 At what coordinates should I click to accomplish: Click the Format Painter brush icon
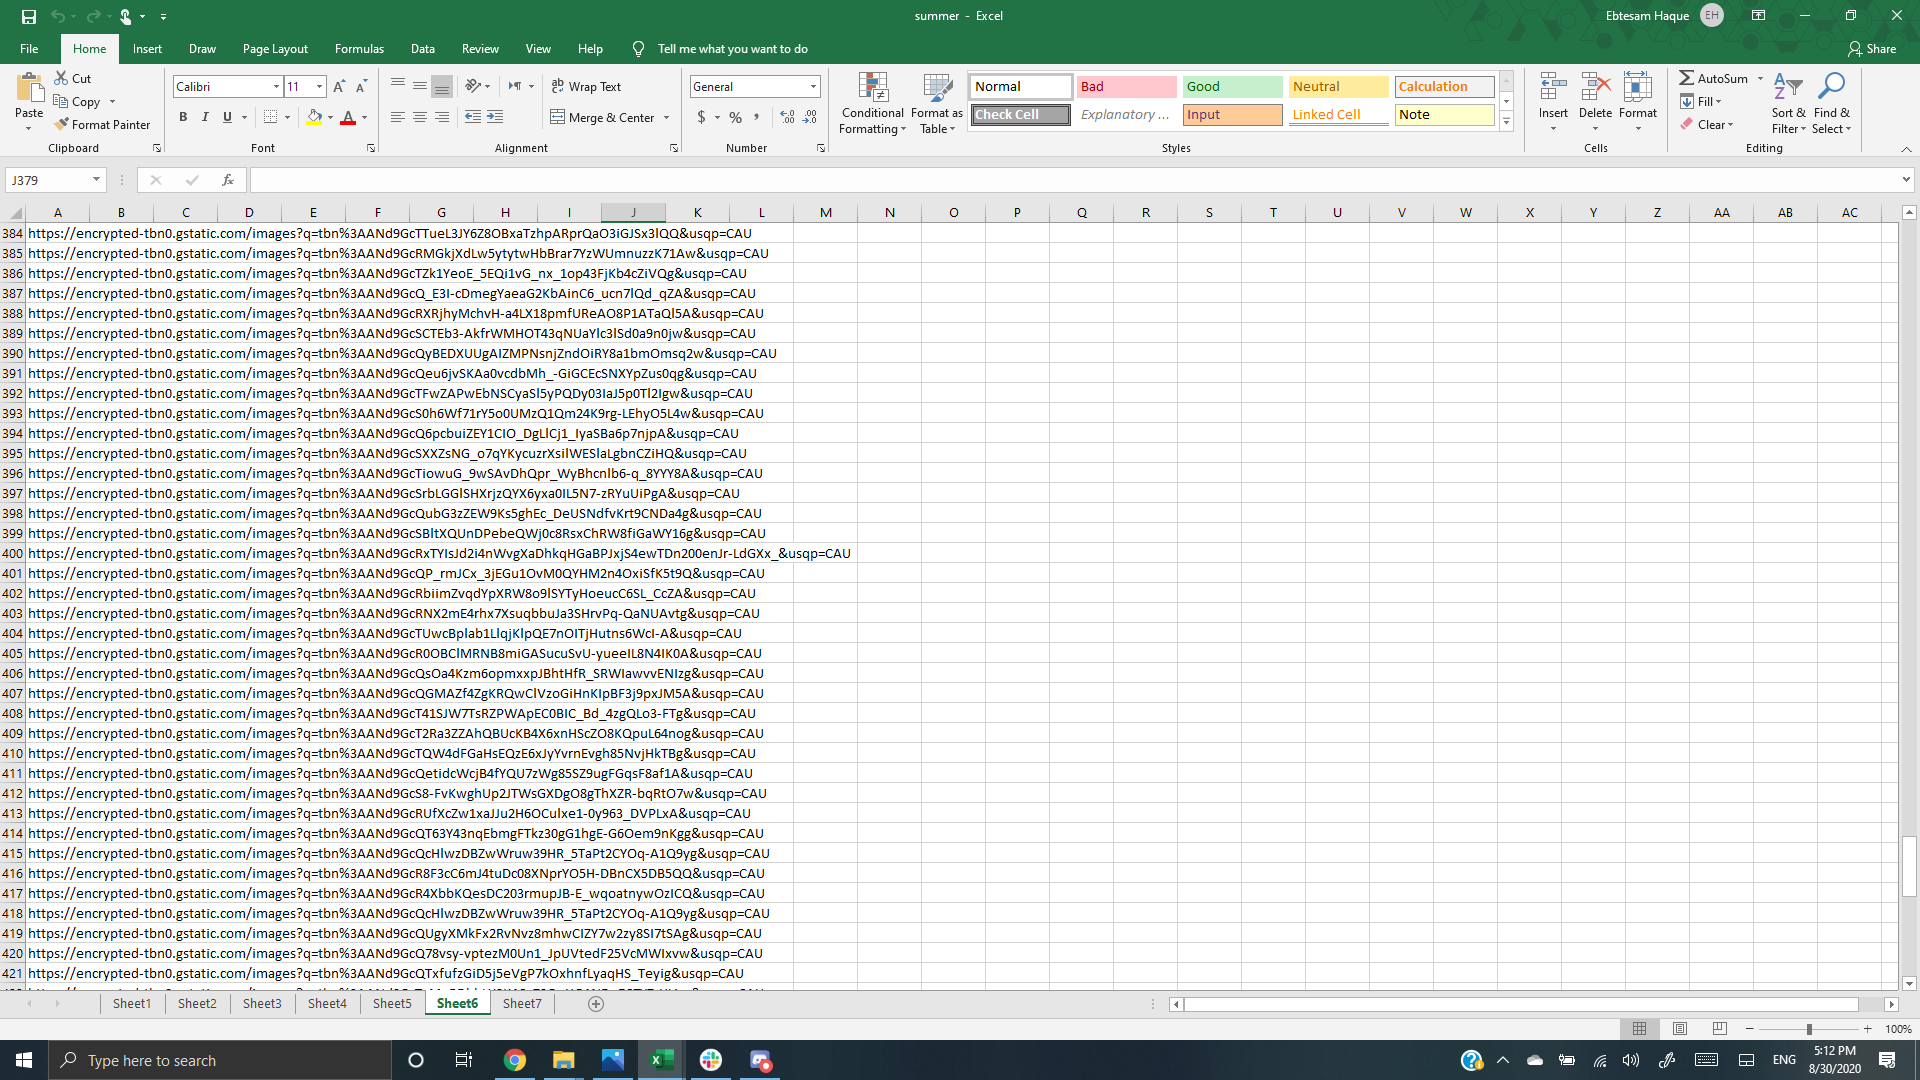tap(62, 124)
